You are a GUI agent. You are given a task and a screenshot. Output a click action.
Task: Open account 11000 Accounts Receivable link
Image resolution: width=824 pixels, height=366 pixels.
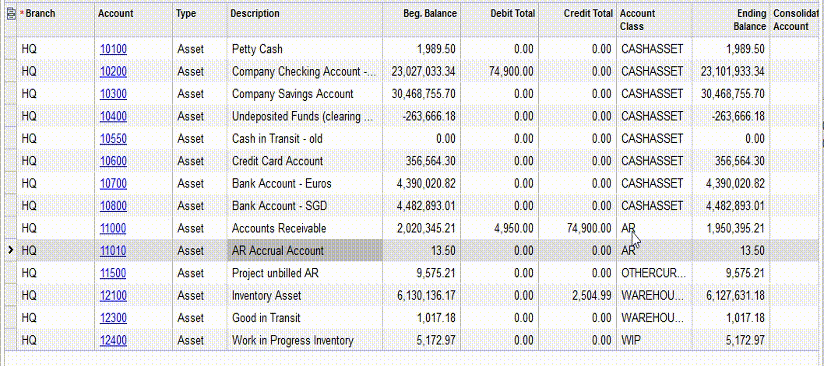coord(114,228)
